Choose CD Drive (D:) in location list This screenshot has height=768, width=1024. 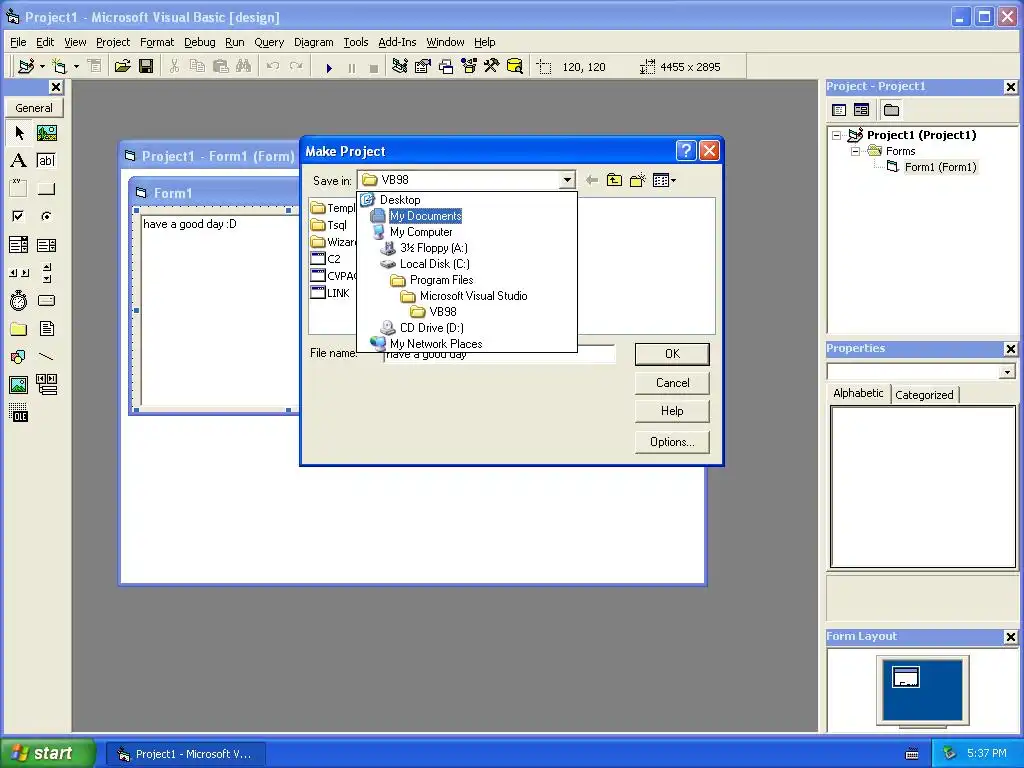(432, 328)
